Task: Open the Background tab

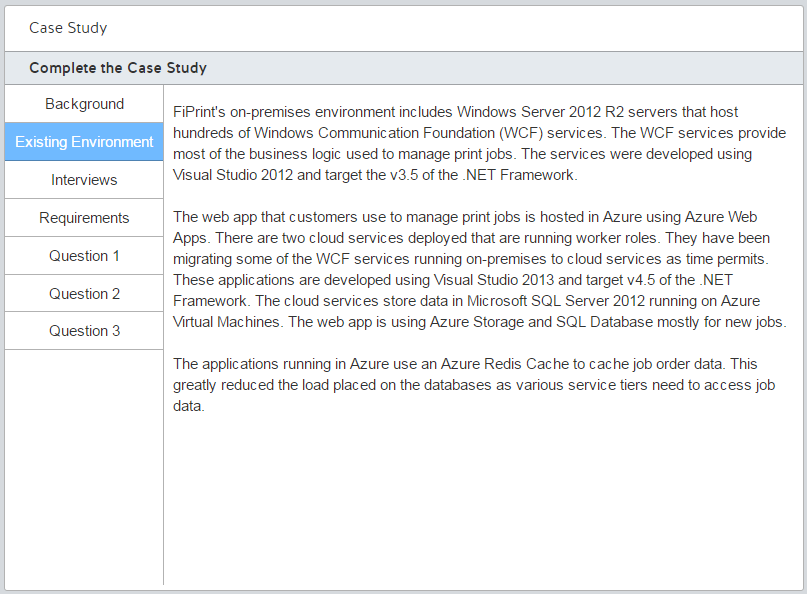Action: click(84, 104)
